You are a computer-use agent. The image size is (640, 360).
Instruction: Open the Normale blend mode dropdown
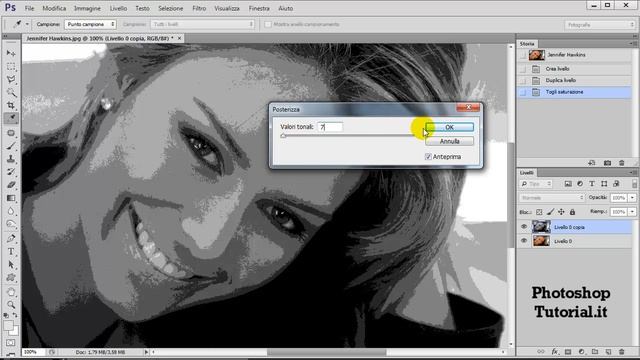(x=552, y=198)
